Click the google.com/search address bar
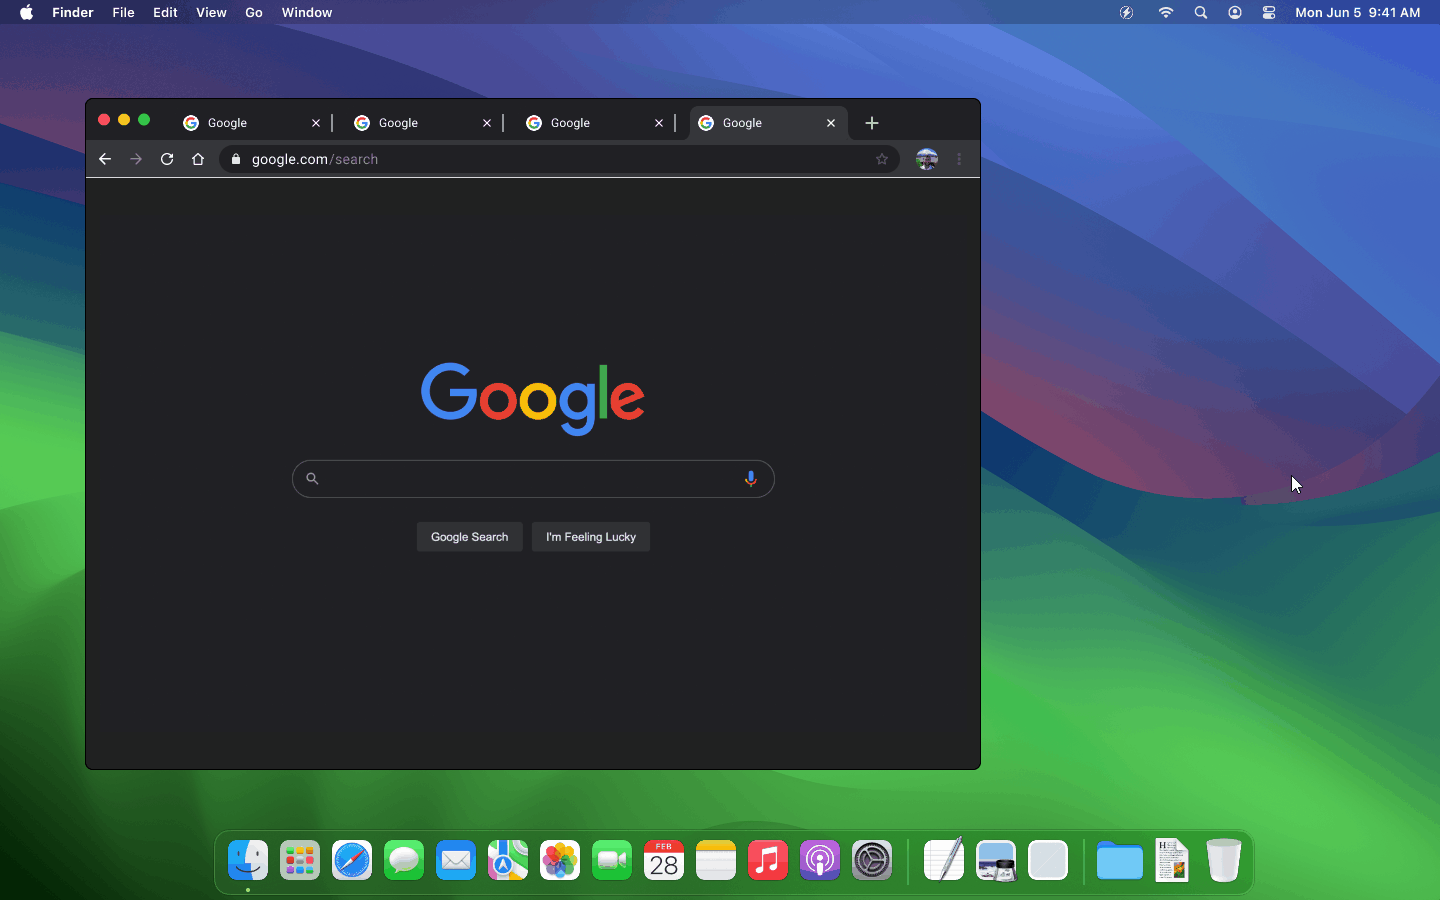Image resolution: width=1440 pixels, height=900 pixels. coord(559,159)
